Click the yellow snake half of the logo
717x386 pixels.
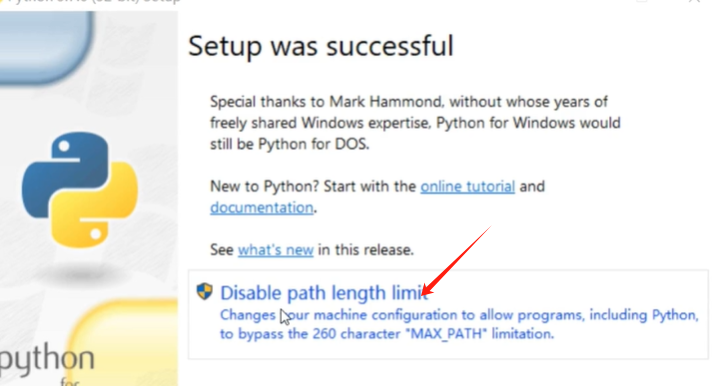95,205
